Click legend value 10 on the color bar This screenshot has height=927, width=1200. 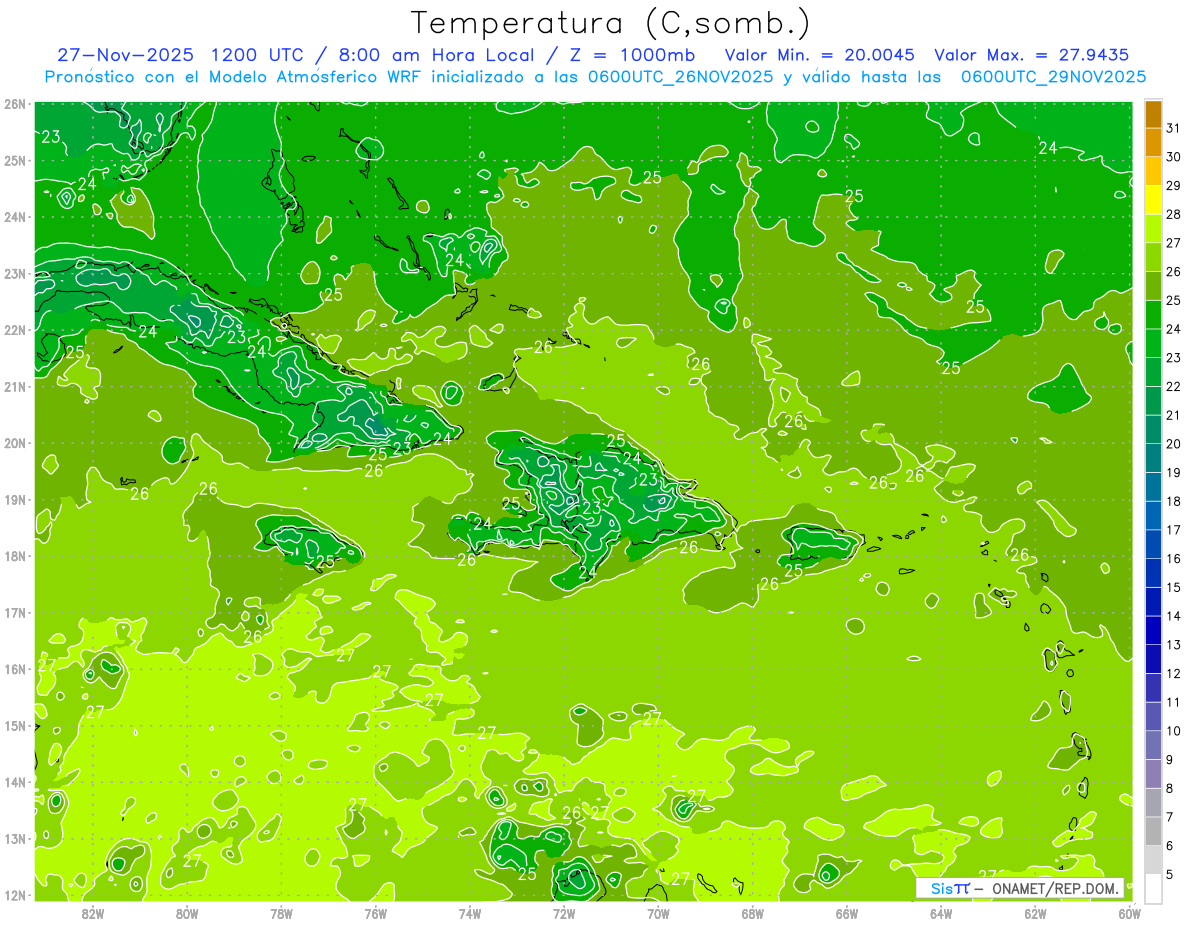pos(1174,730)
